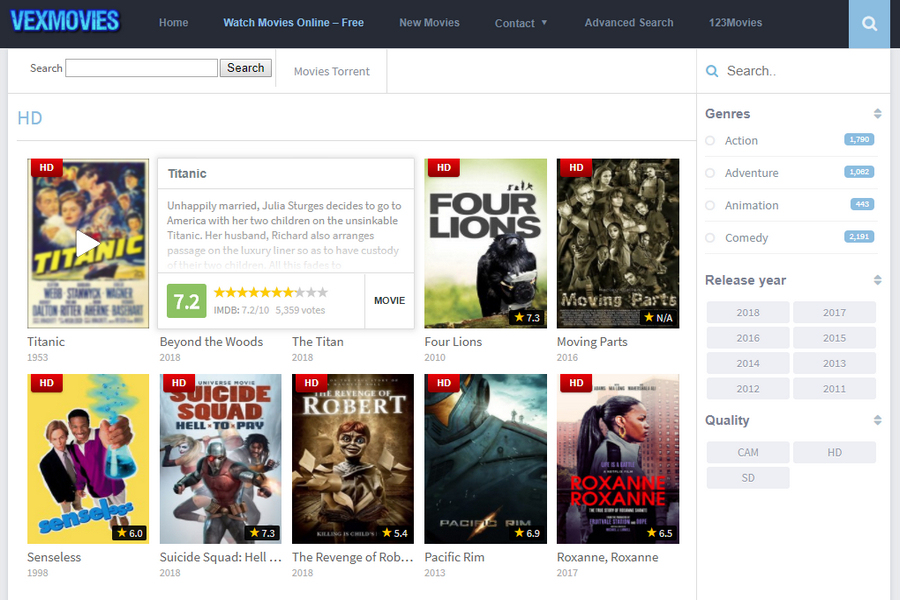Click the 1,790 count badge for Action
The width and height of the screenshot is (900, 600).
pos(859,140)
